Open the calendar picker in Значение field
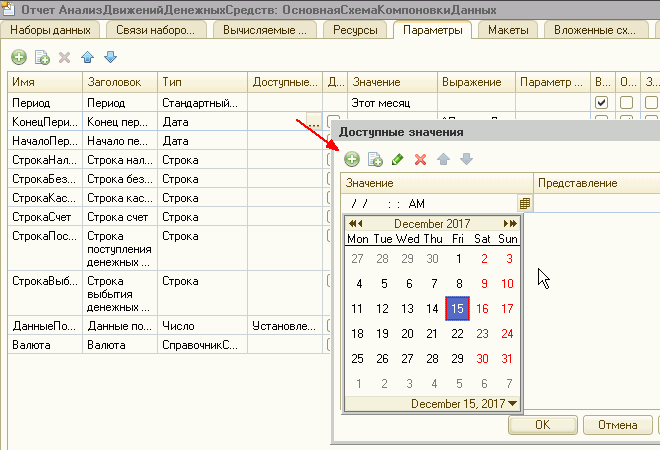Viewport: 660px width, 450px height. point(524,204)
